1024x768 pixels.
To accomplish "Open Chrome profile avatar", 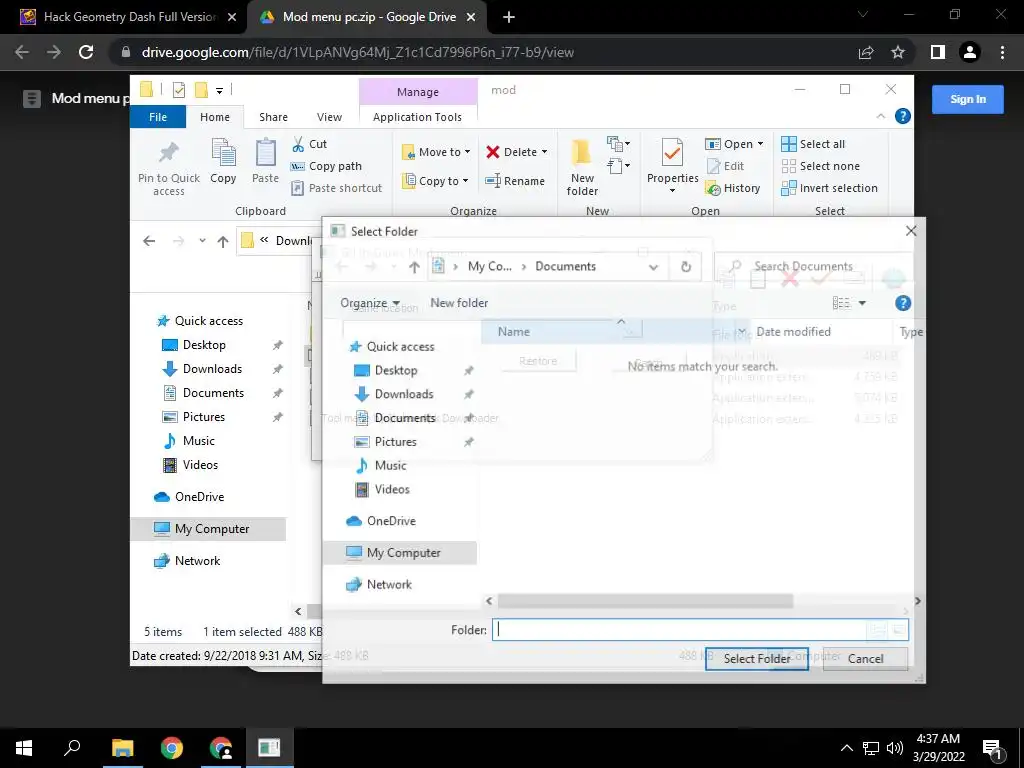I will [x=970, y=52].
